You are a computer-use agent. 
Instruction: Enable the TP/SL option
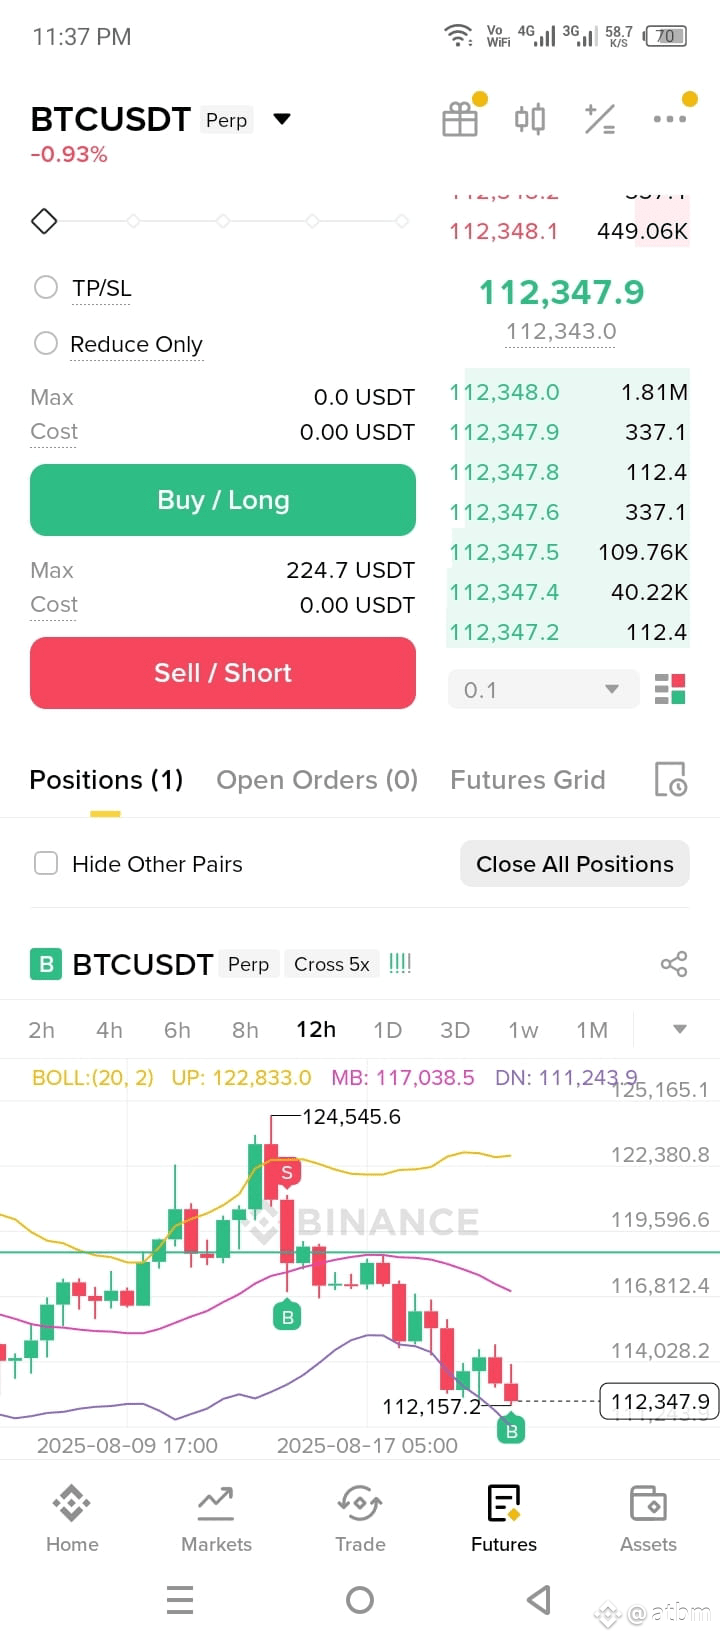46,288
